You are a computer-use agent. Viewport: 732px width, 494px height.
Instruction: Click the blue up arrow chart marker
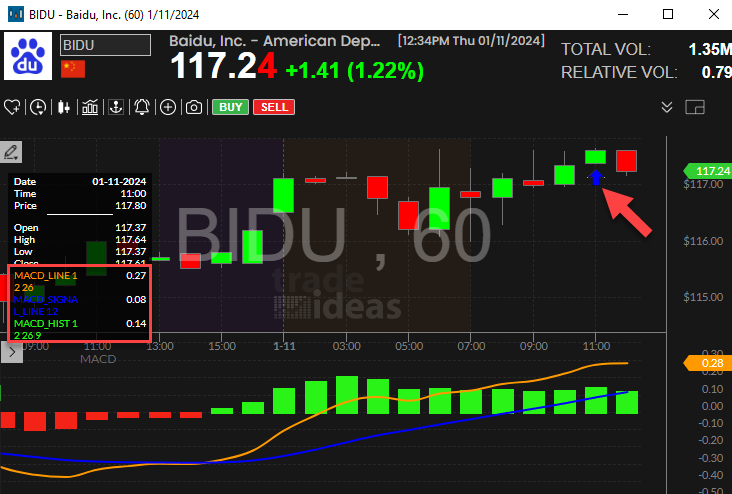[596, 177]
